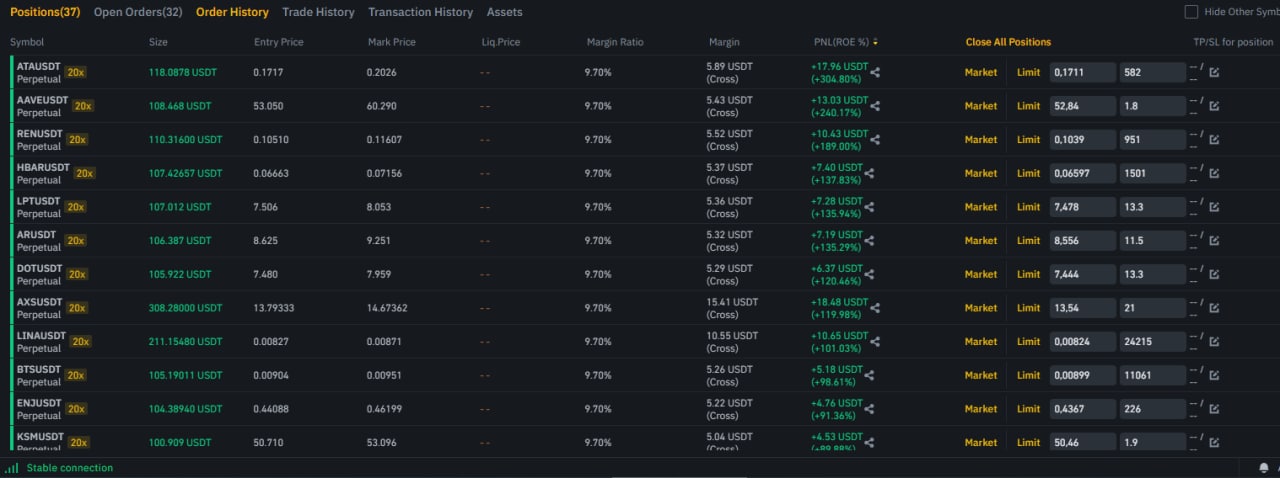The height and width of the screenshot is (478, 1280).
Task: Click size value 211.15480 USDT
Action: pyautogui.click(x=185, y=341)
